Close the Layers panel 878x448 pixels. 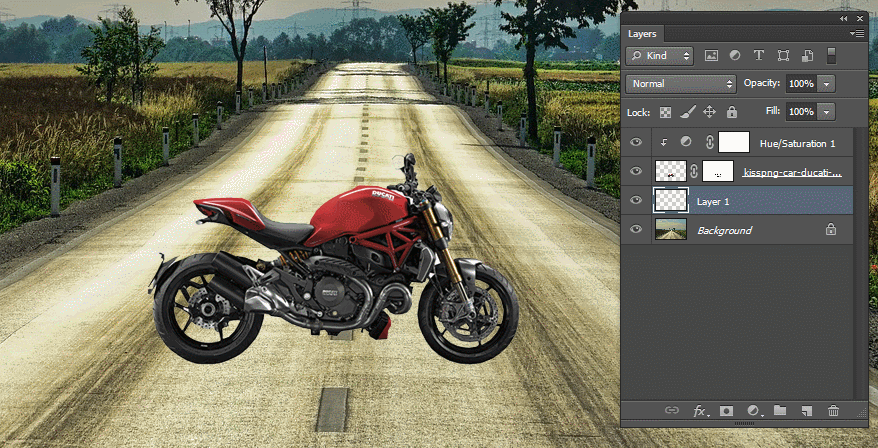click(x=860, y=18)
